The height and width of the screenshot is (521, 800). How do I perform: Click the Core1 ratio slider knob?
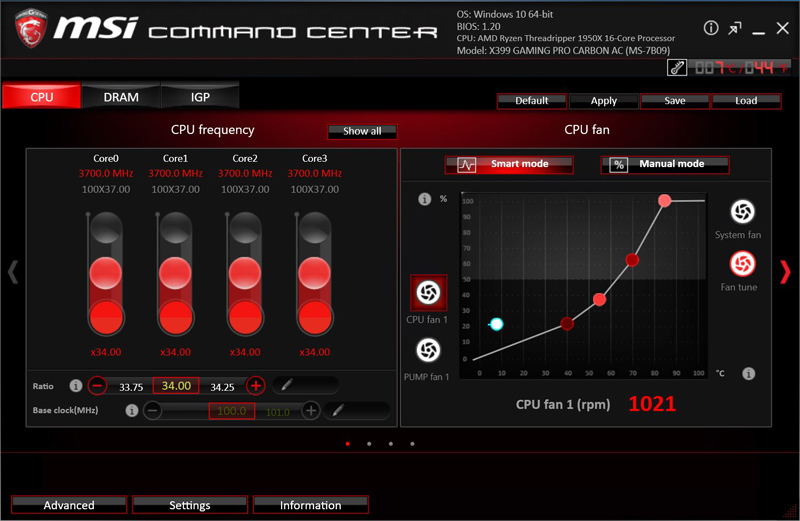(x=176, y=272)
